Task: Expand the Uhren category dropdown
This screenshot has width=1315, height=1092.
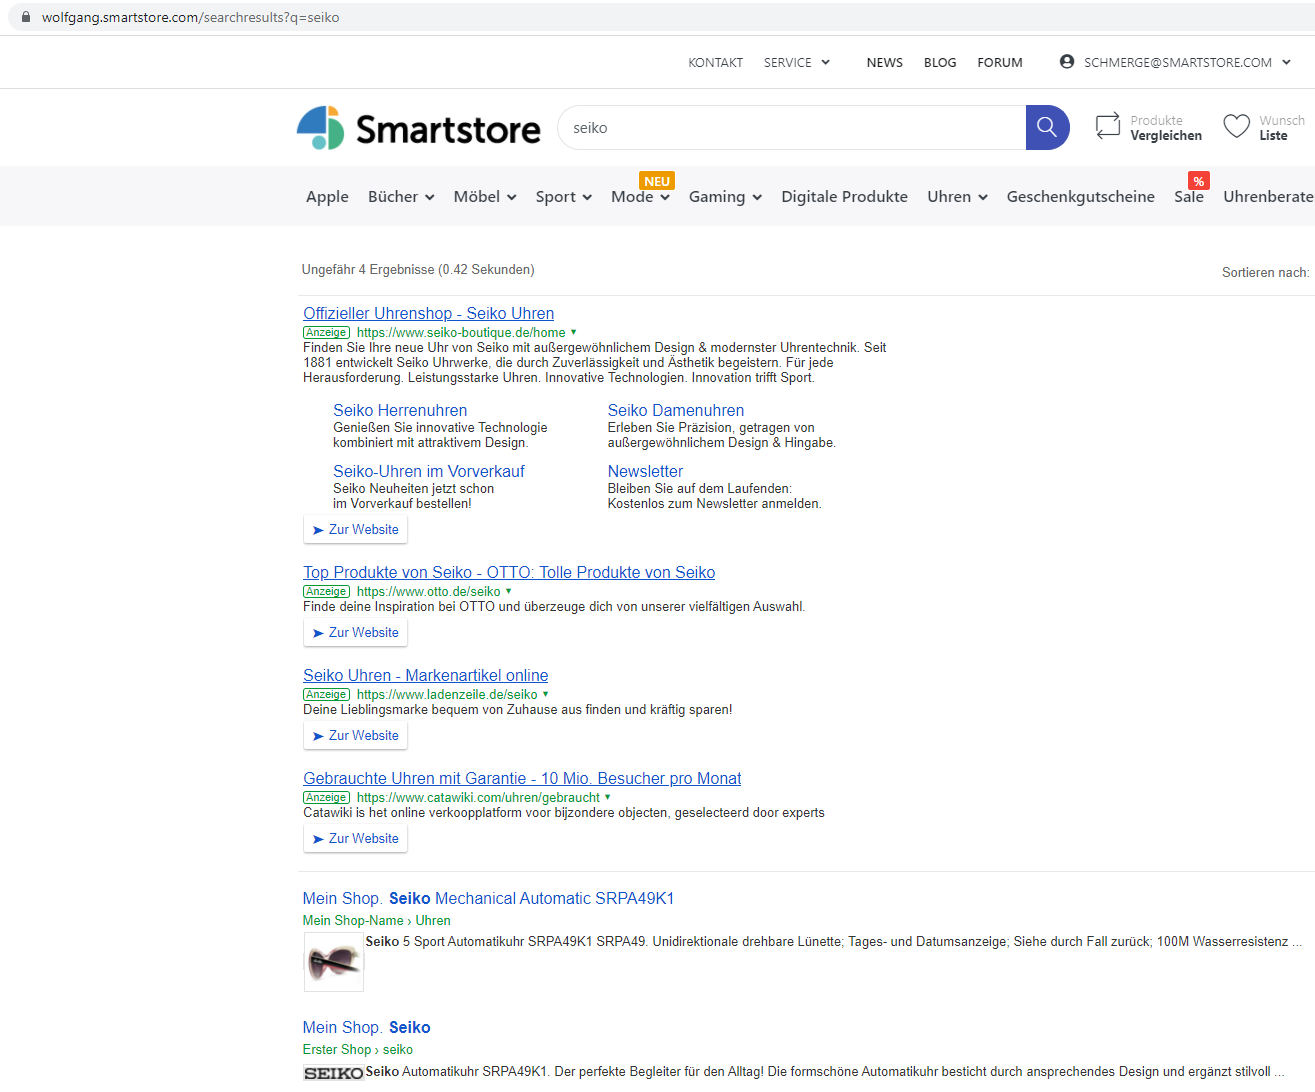Action: pyautogui.click(x=957, y=197)
